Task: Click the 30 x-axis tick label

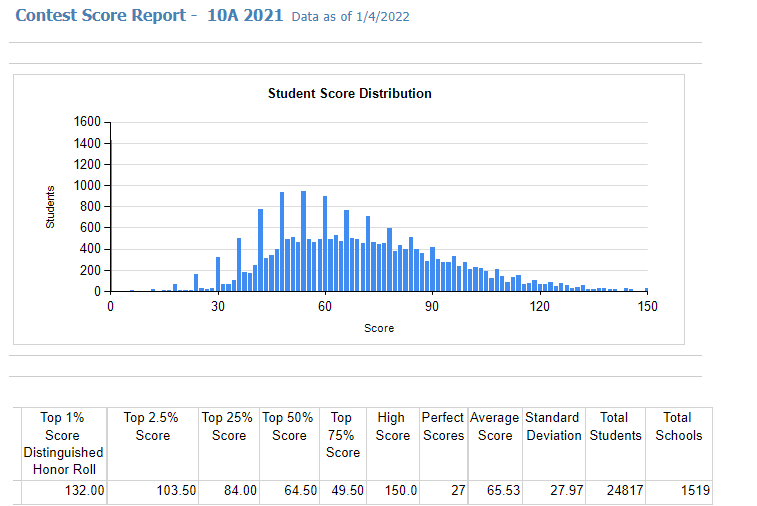Action: point(218,307)
